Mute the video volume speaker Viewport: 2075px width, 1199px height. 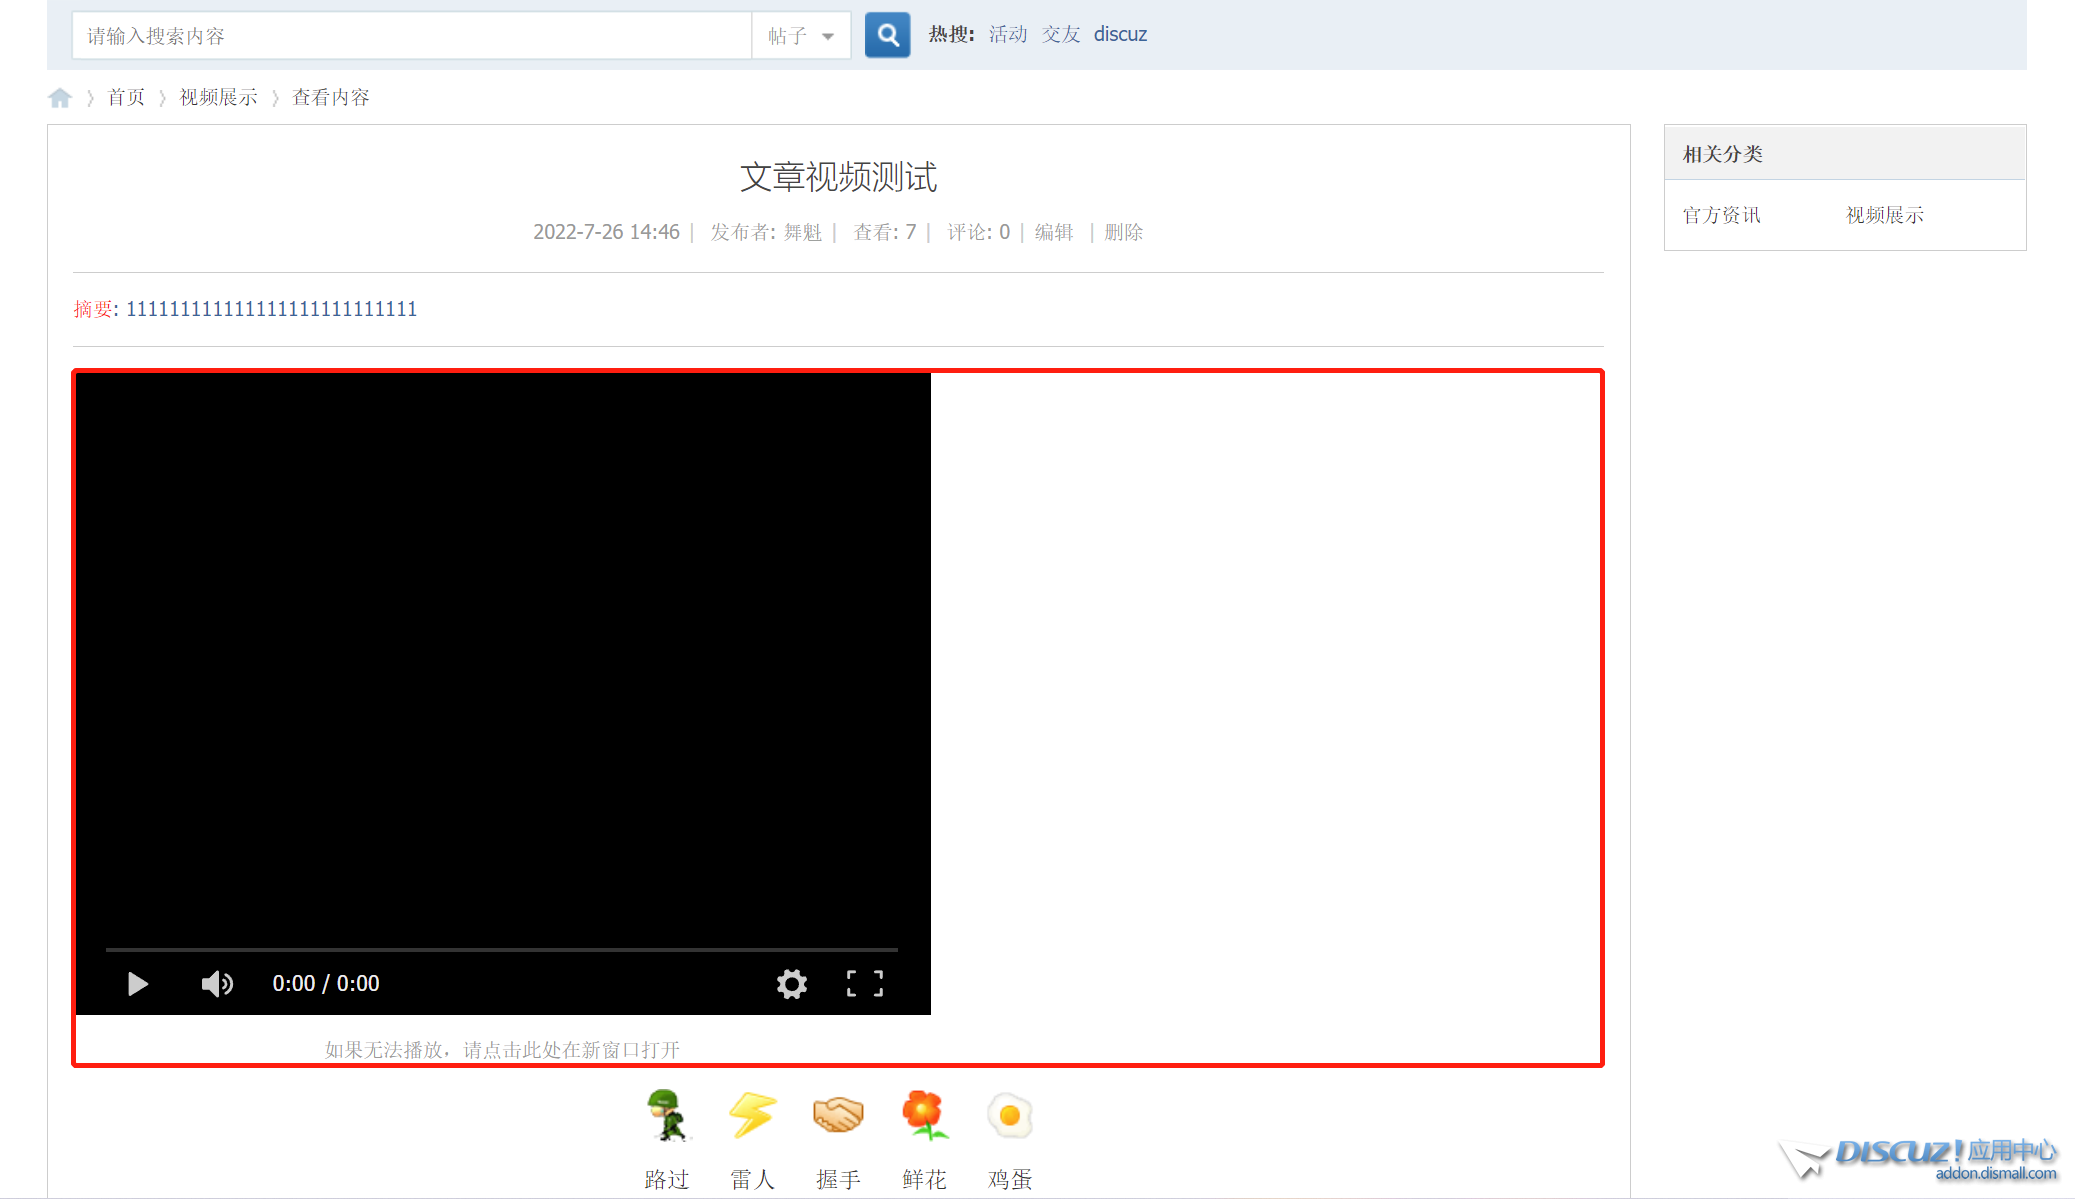coord(217,984)
